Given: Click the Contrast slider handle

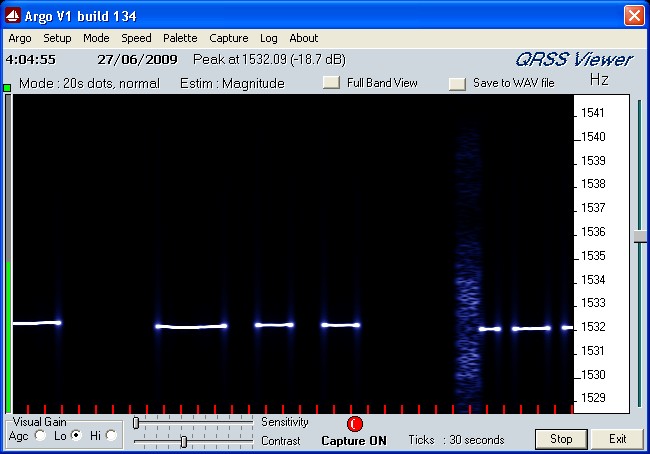Looking at the screenshot, I should pos(183,441).
